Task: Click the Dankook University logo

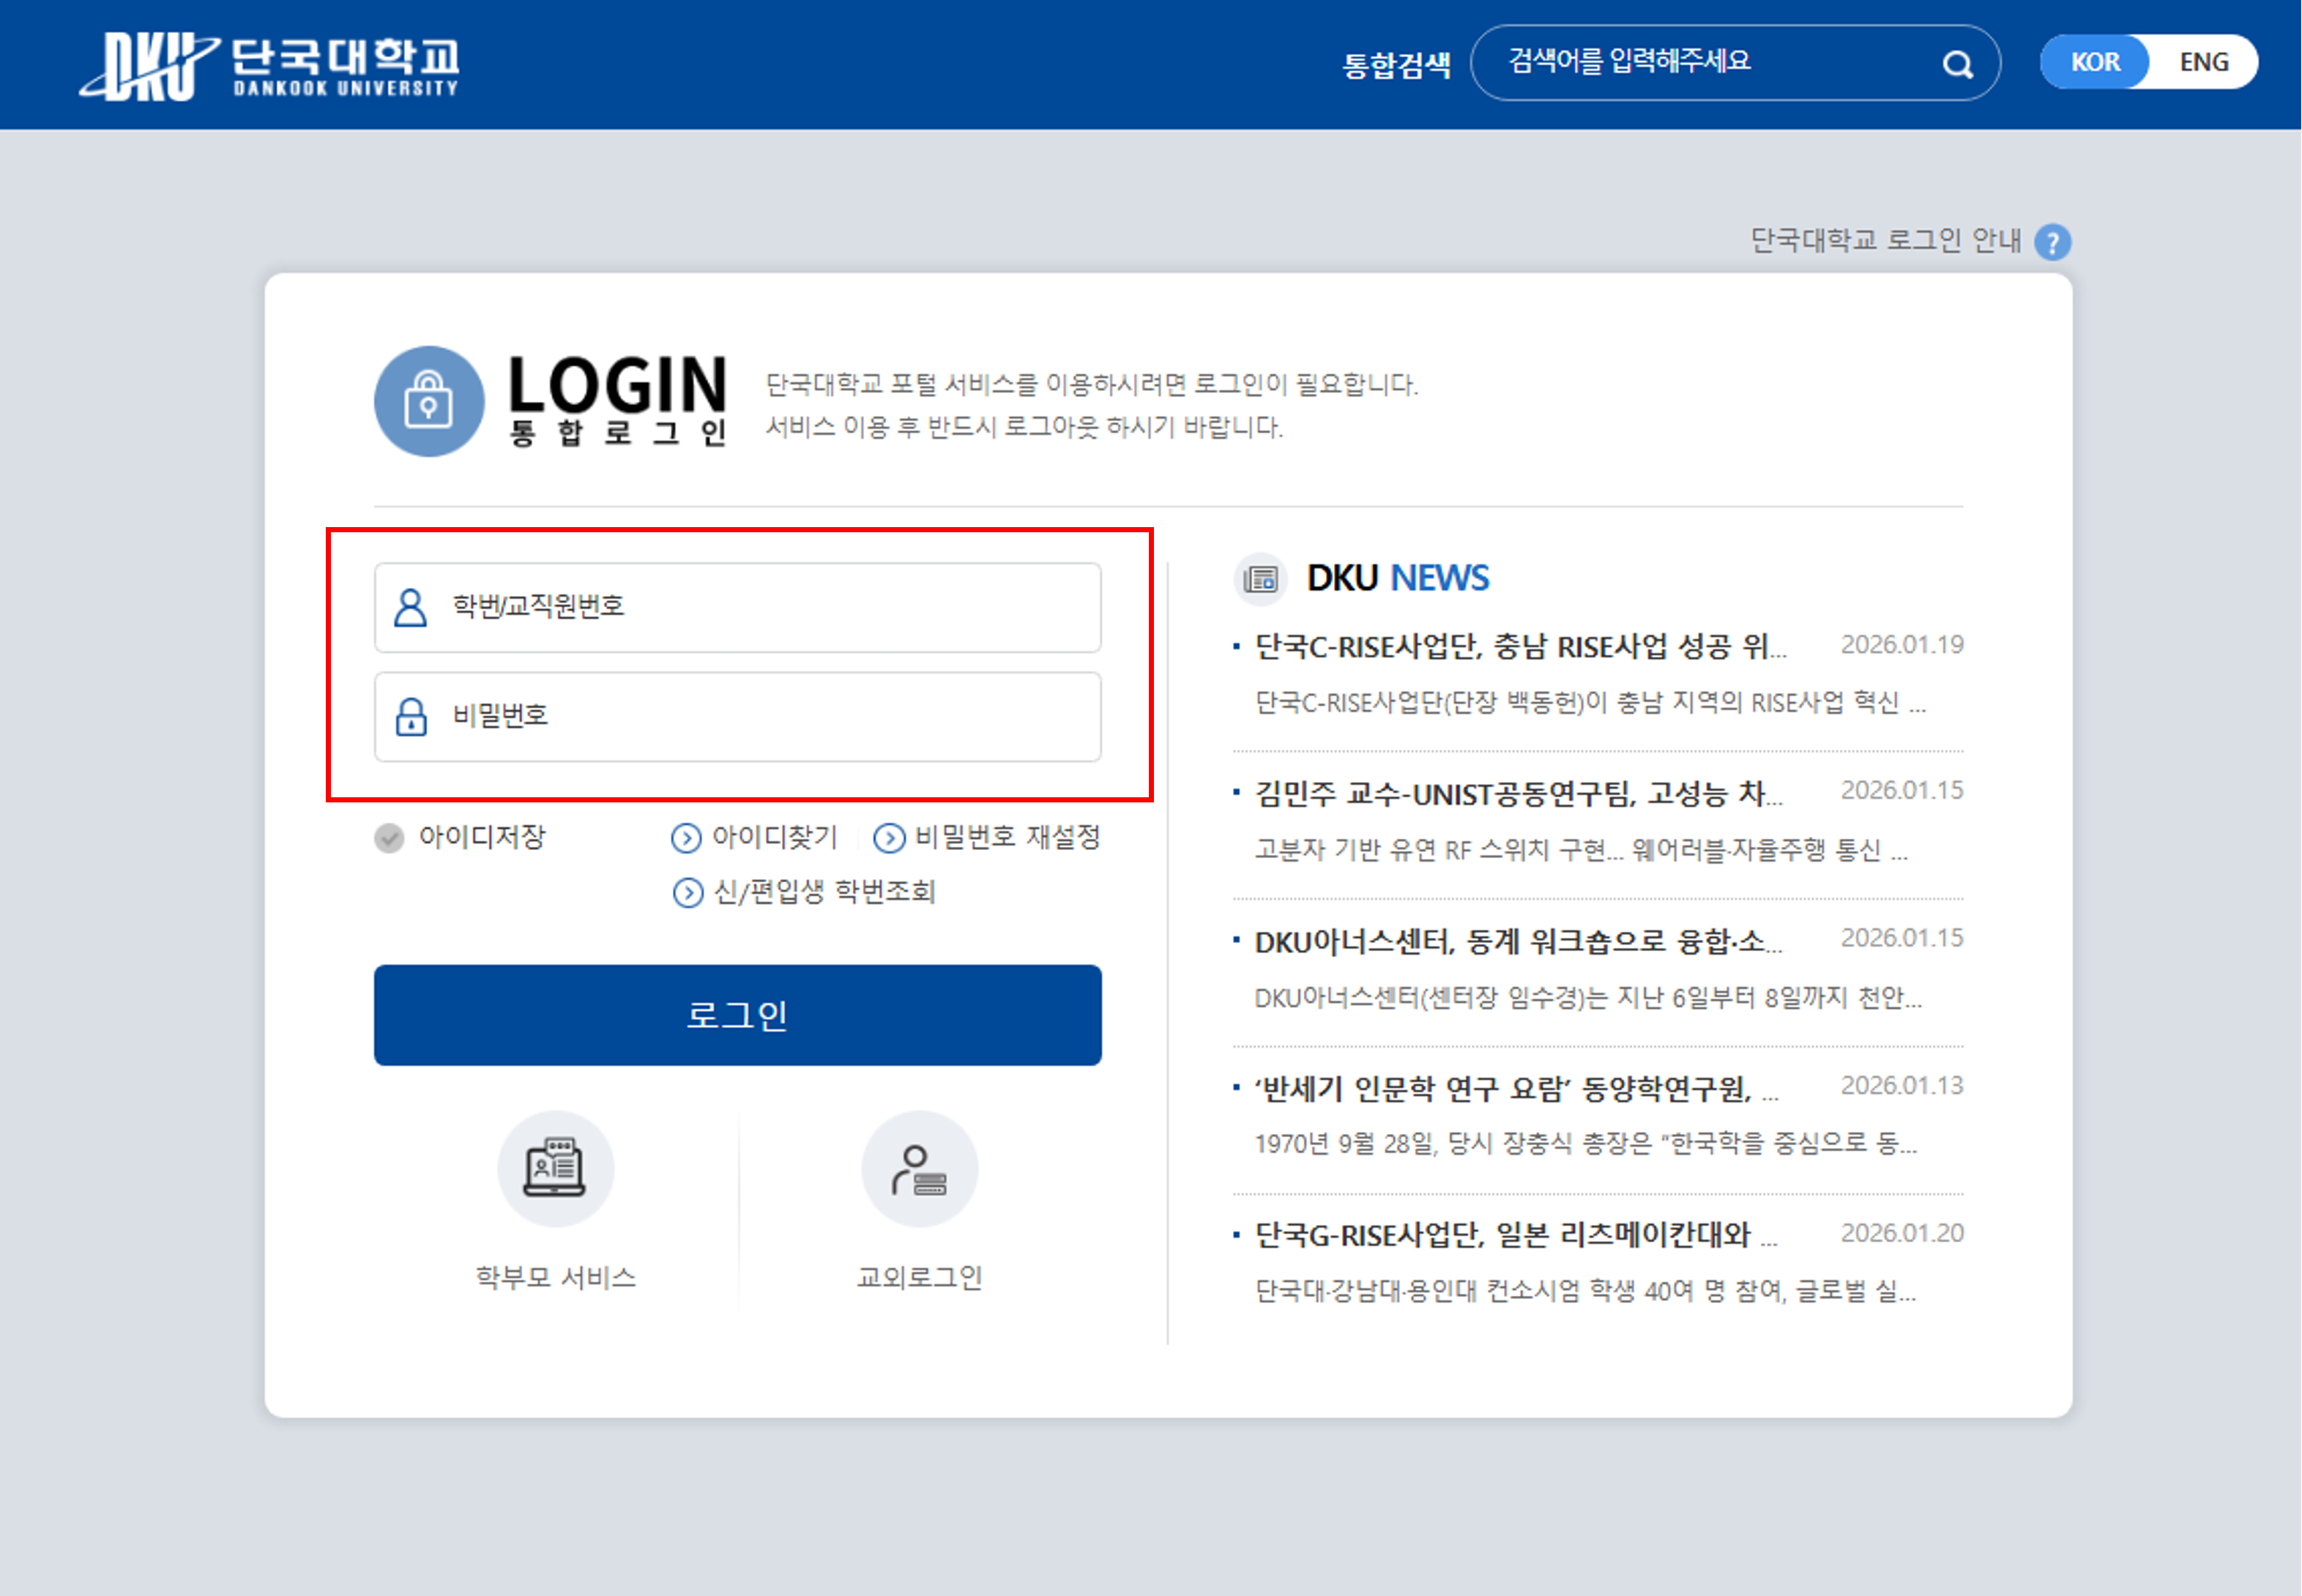Action: 270,66
